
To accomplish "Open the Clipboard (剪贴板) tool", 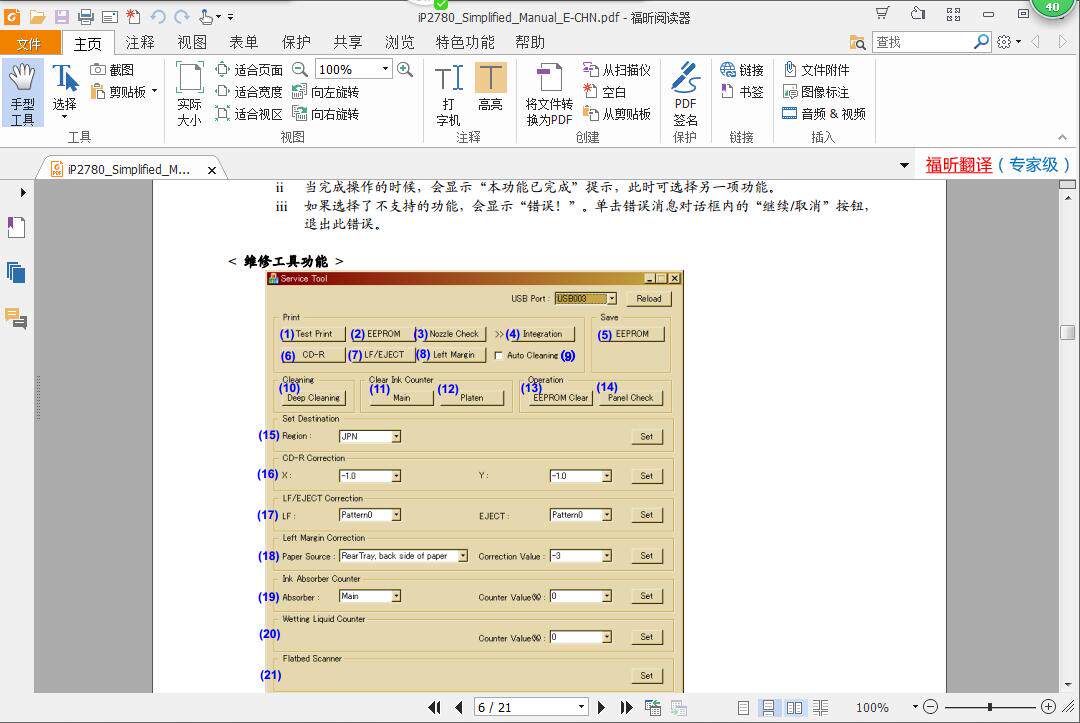I will pos(124,92).
